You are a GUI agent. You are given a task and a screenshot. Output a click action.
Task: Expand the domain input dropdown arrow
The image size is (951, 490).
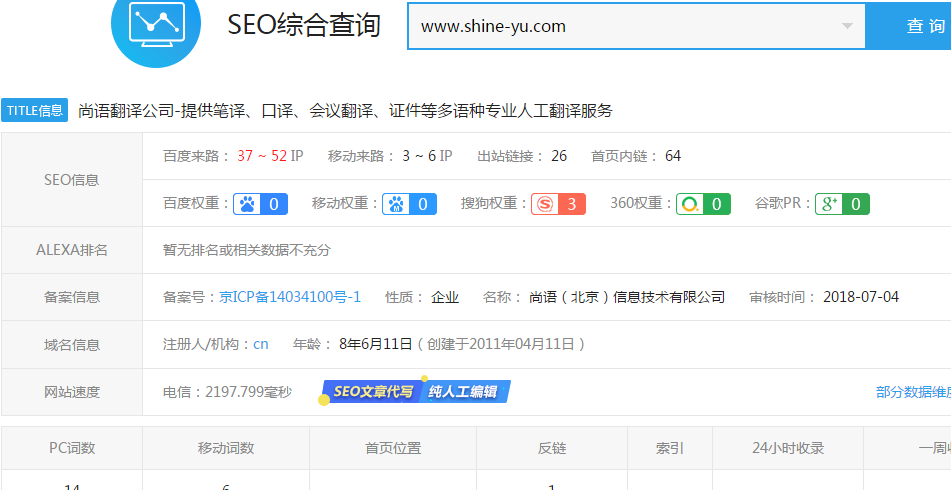click(x=847, y=26)
